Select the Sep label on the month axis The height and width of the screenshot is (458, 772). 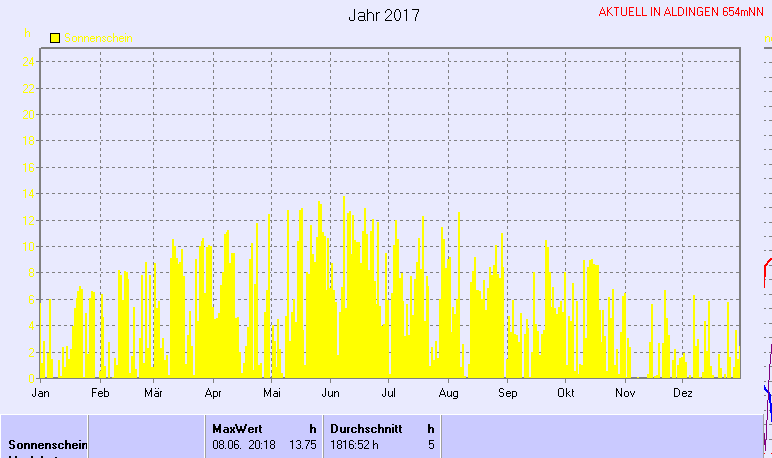(508, 394)
